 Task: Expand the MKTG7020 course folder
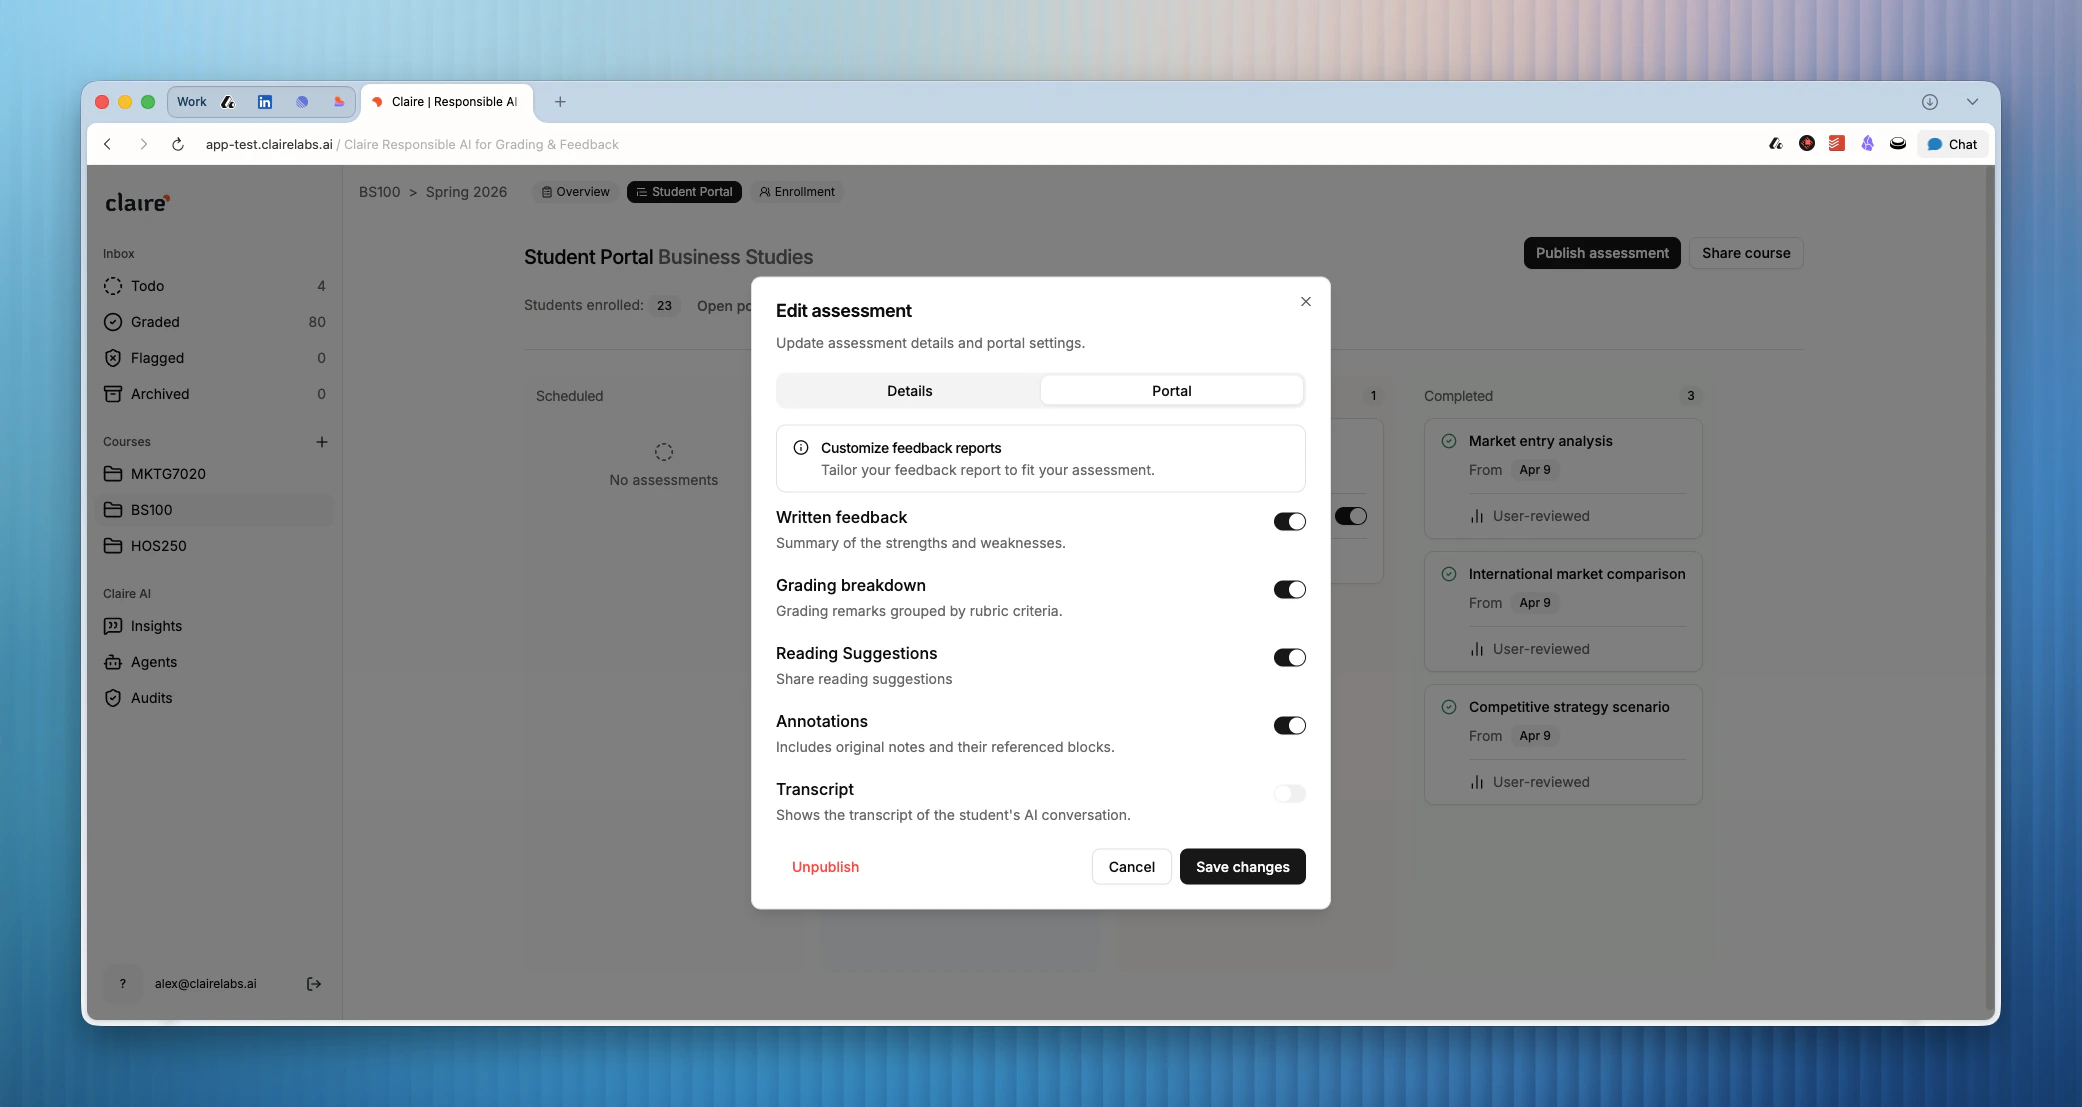tap(168, 474)
